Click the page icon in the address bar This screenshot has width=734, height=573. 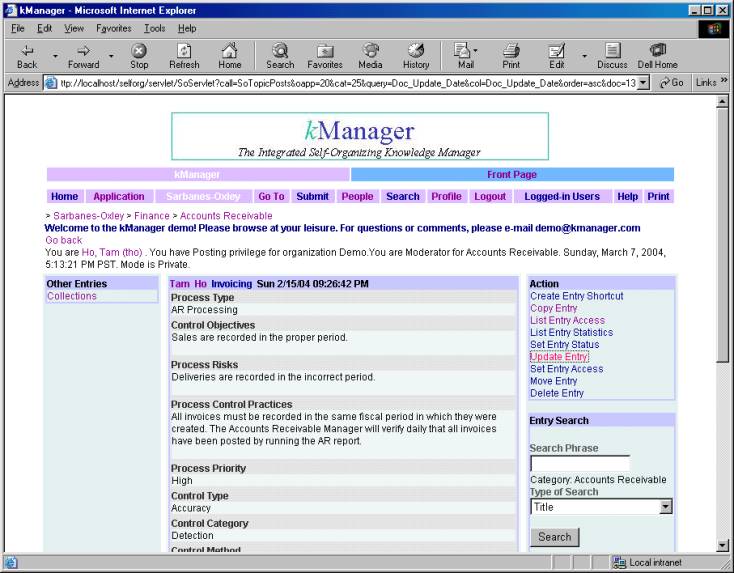click(x=51, y=83)
